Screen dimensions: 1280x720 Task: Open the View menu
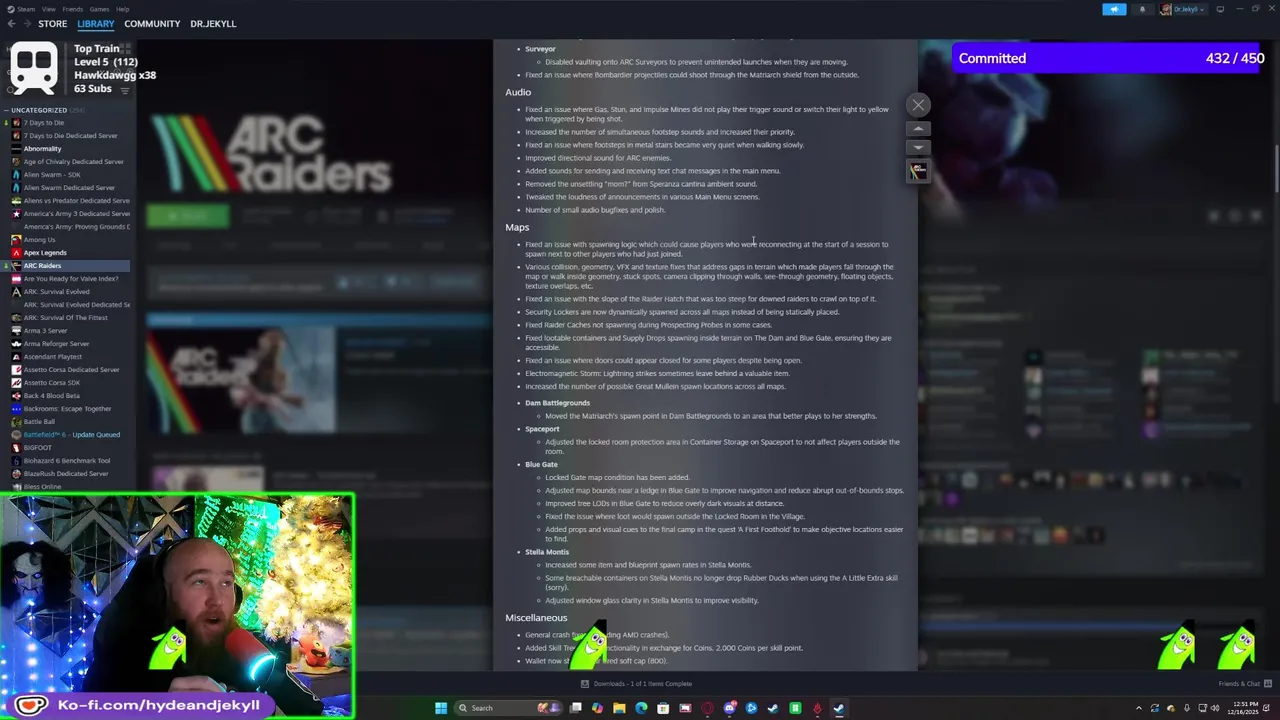[48, 9]
